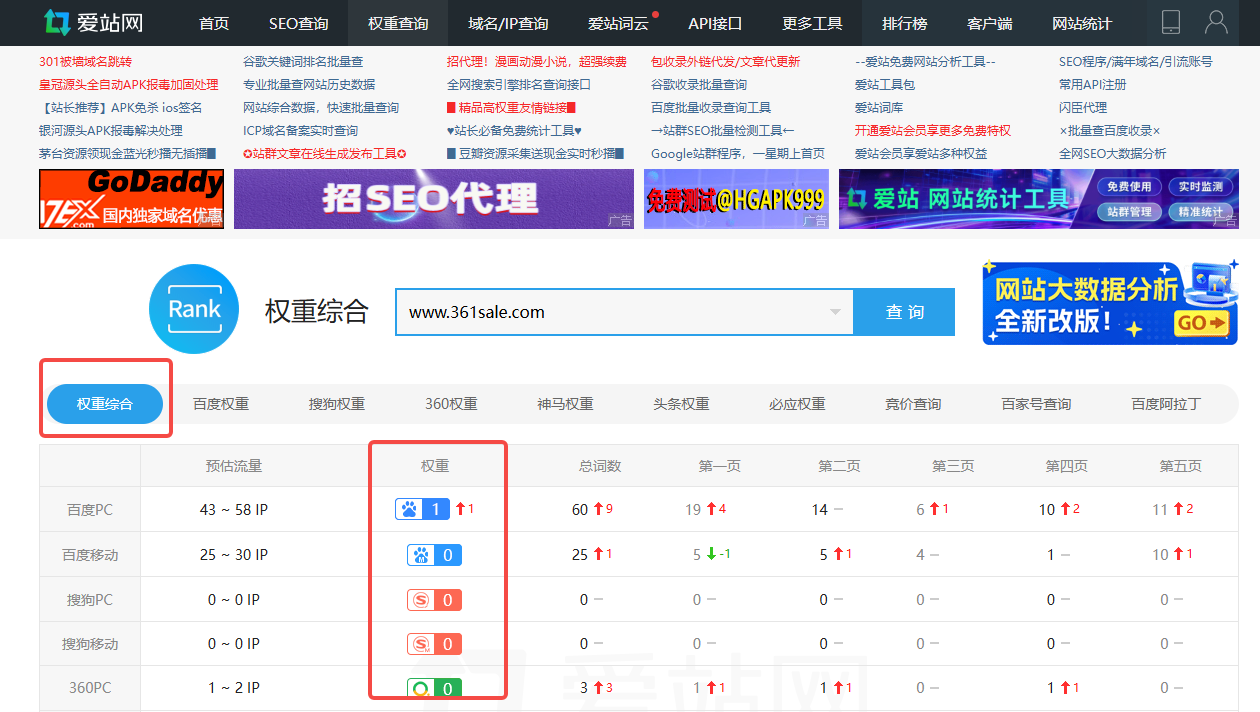Open the 神马权重 tab
1260x712 pixels.
click(566, 404)
